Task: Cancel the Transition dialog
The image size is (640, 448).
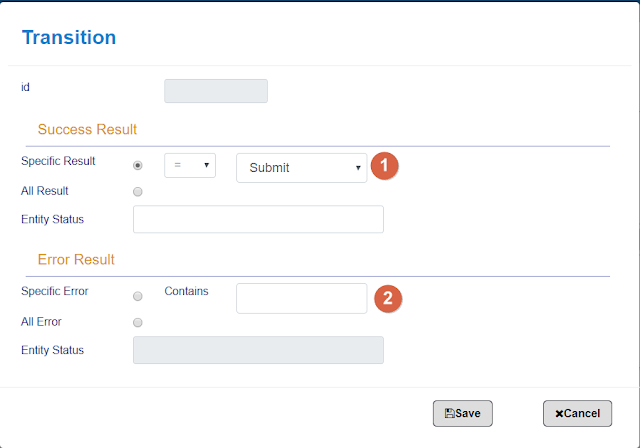Action: click(x=577, y=413)
